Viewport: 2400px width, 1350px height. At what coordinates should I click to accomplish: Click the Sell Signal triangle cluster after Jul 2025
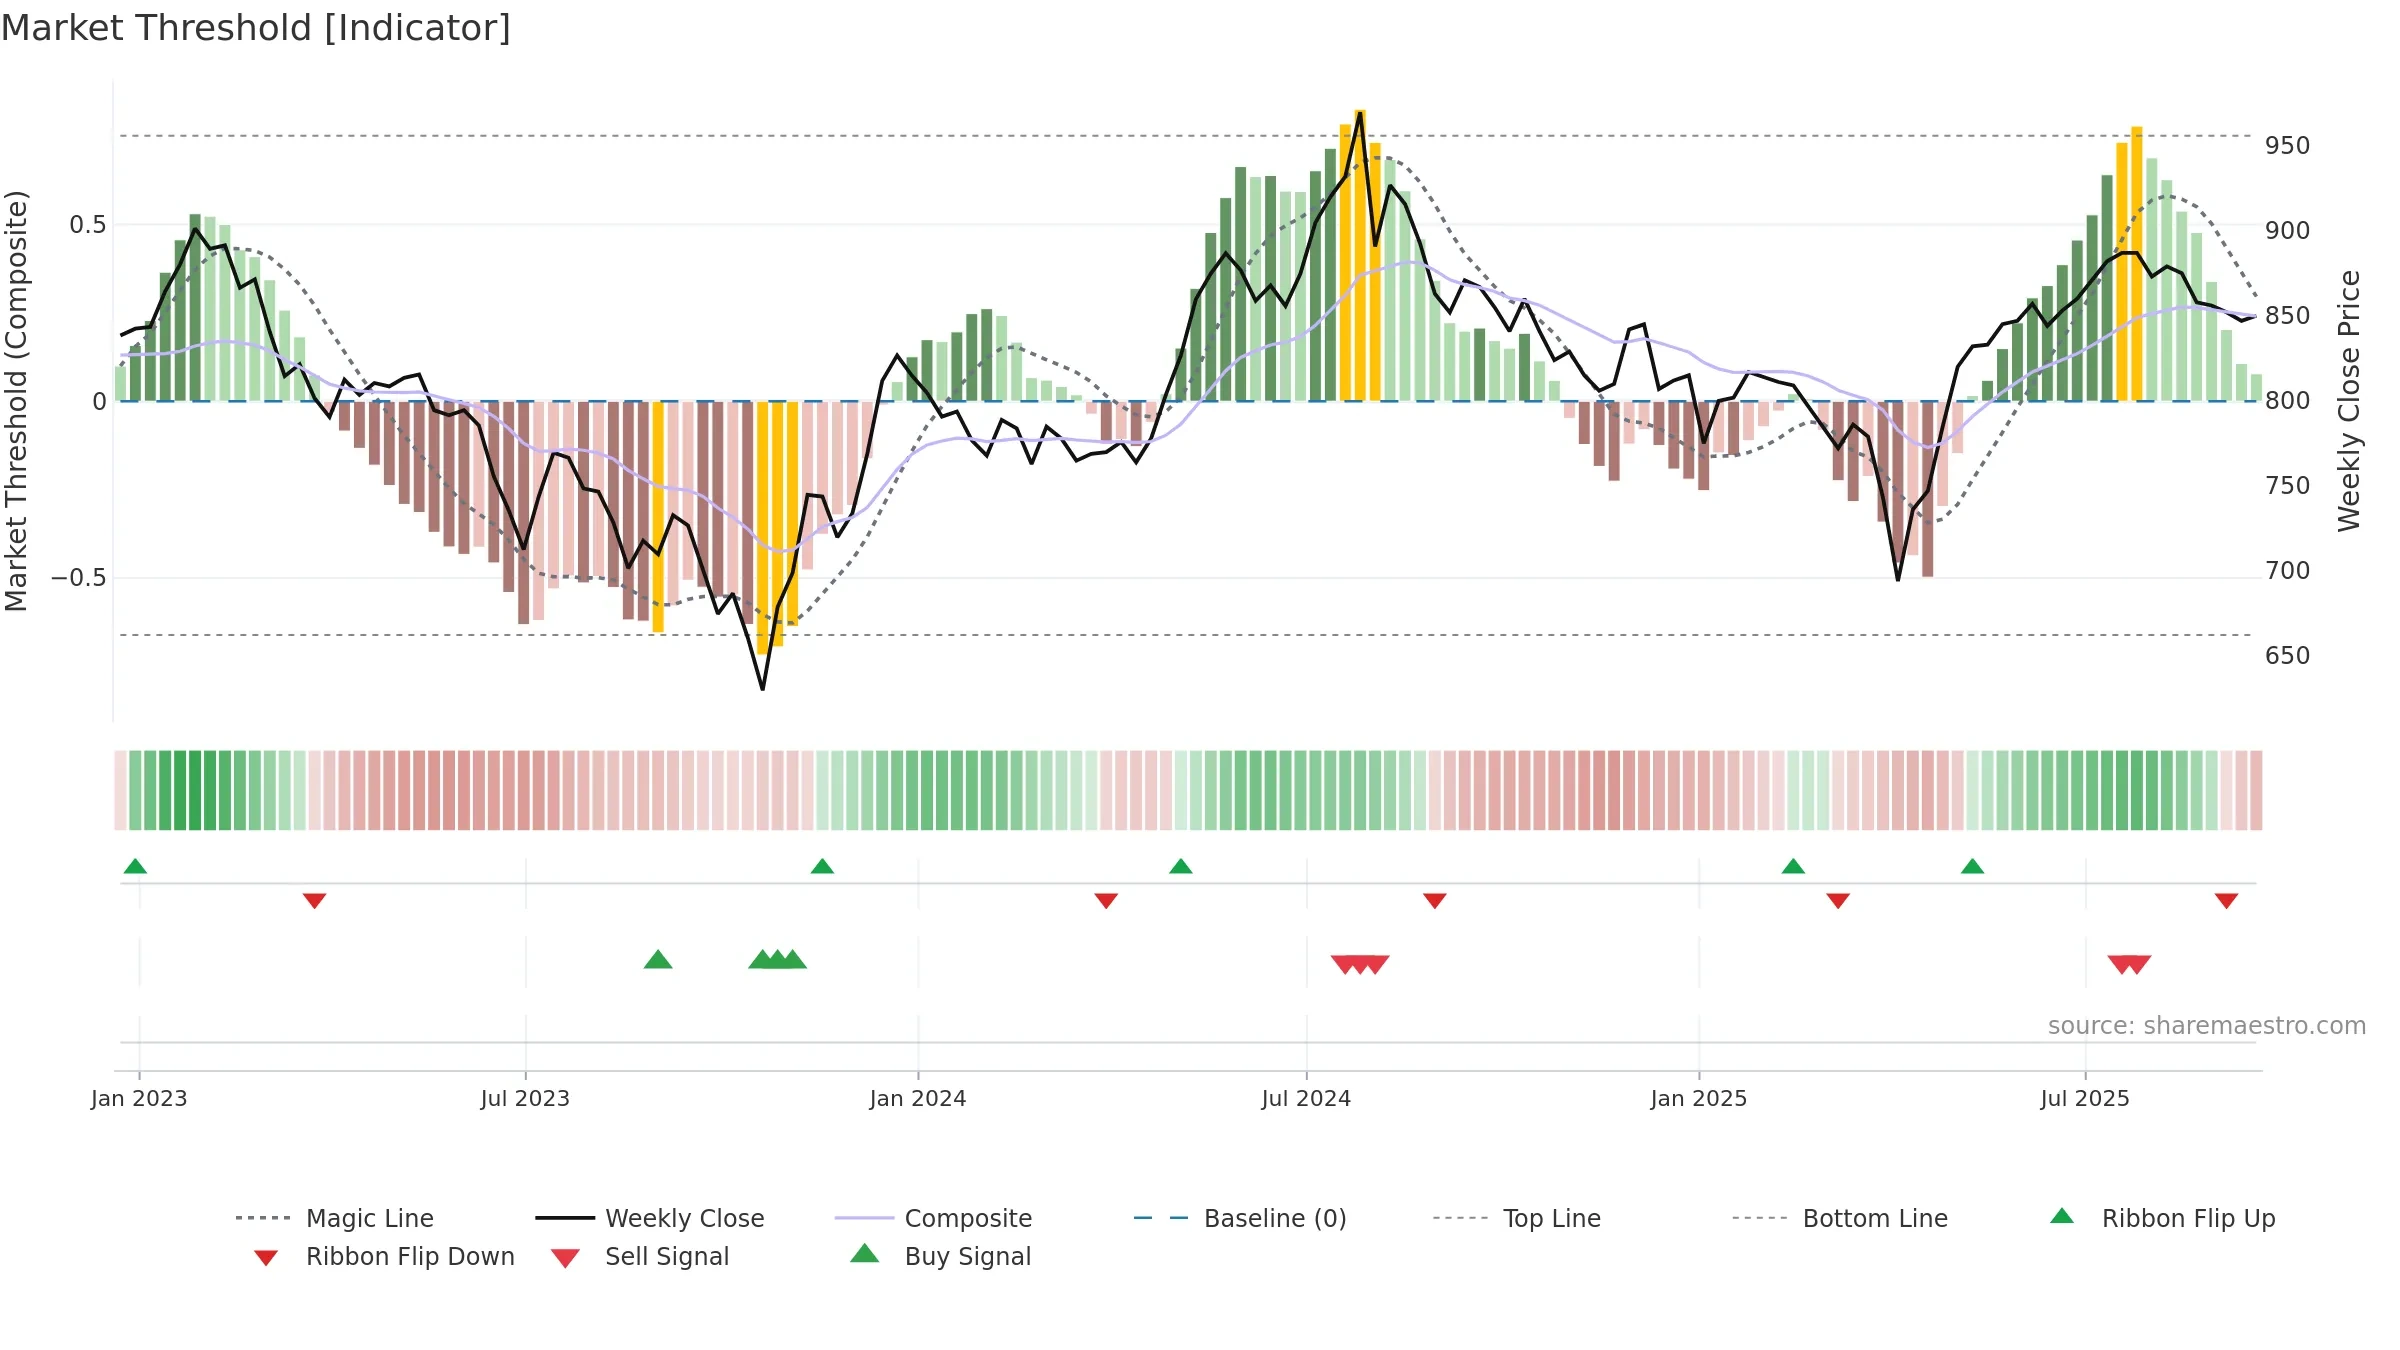[x=2129, y=965]
